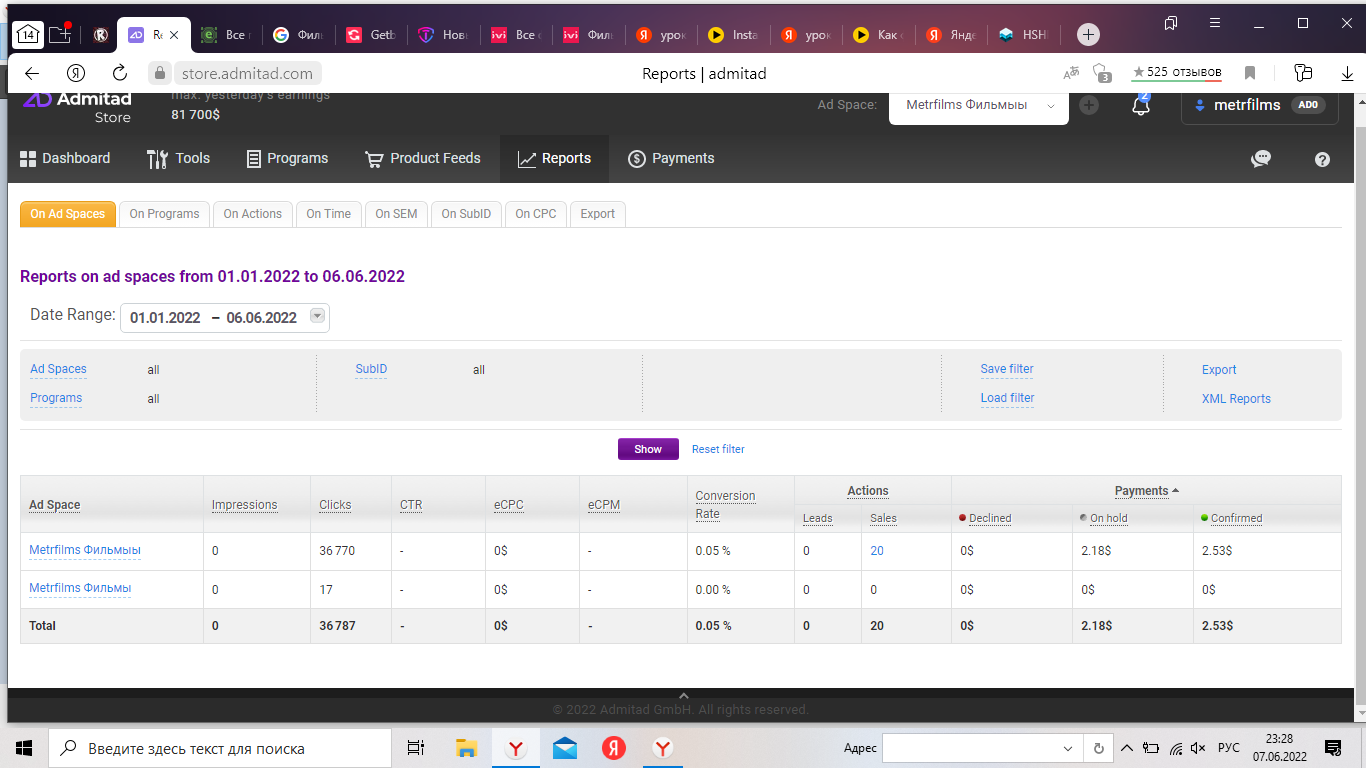Expand the taskbar address field dropdown
This screenshot has height=768, width=1366.
pyautogui.click(x=1067, y=748)
